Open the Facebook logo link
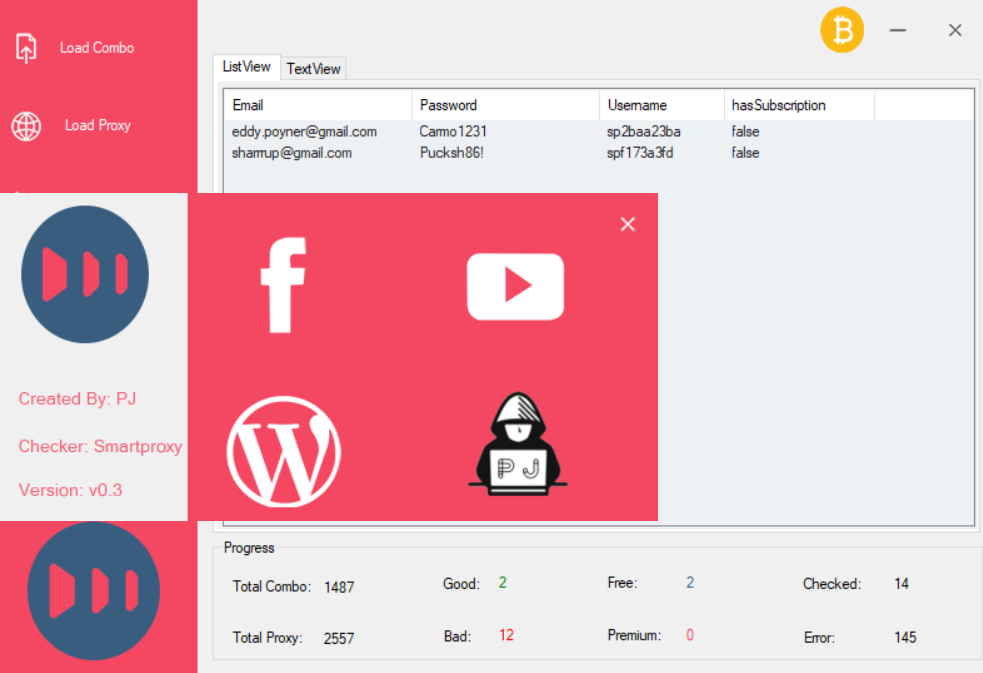 282,286
